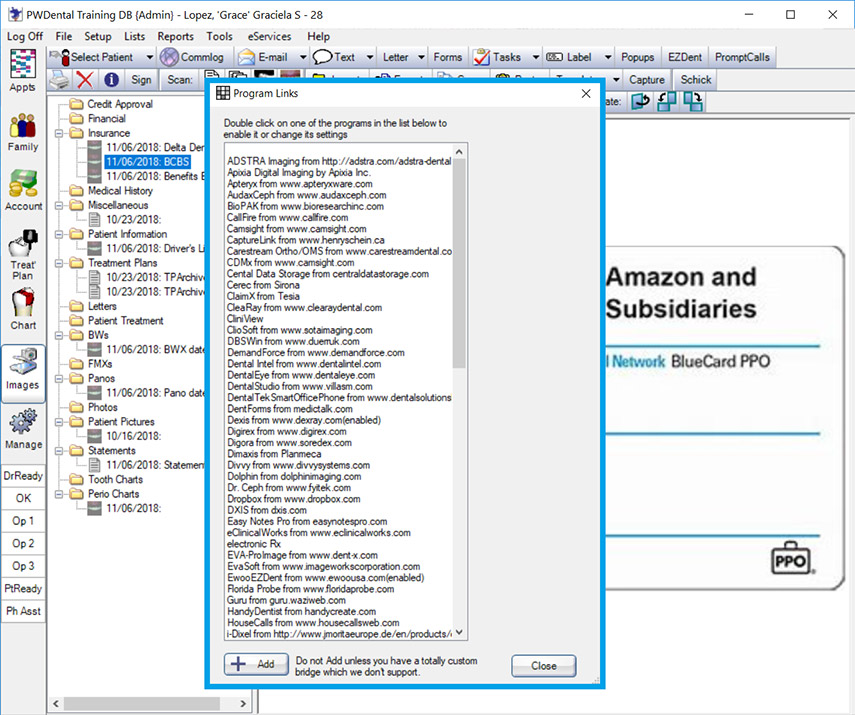
Task: Open the Reports menu
Action: pyautogui.click(x=176, y=37)
